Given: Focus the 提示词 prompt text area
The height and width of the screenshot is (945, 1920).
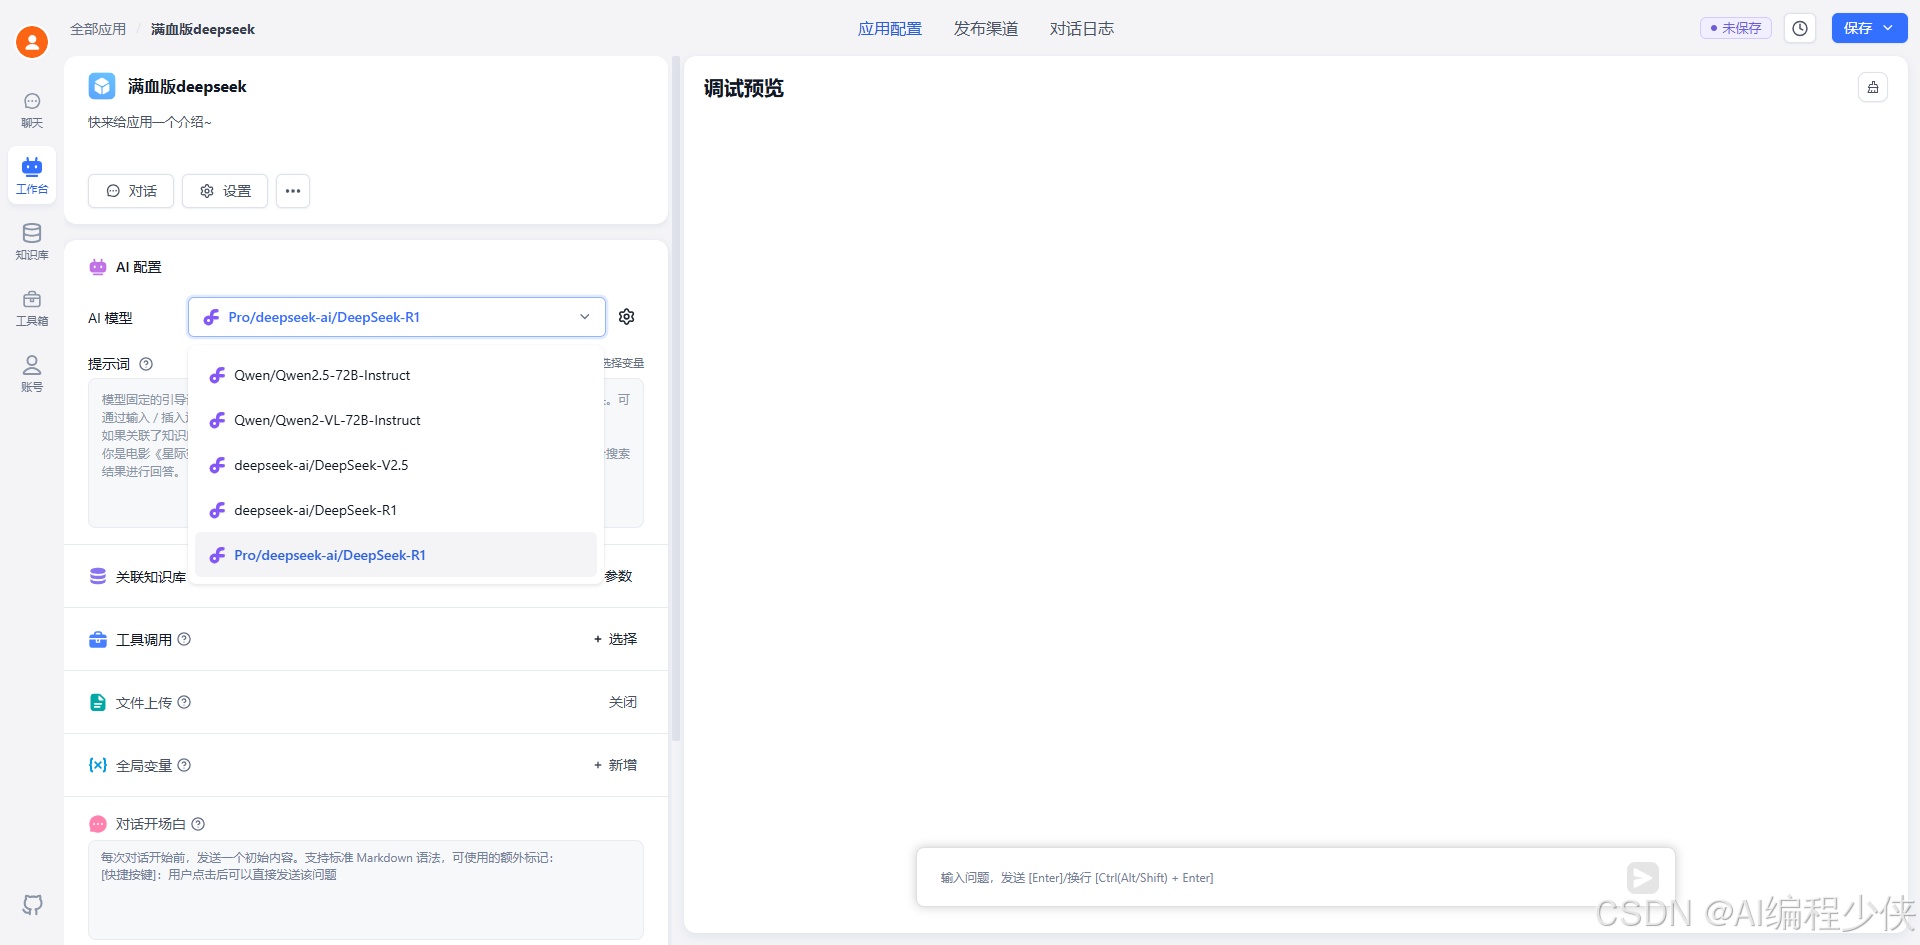Looking at the screenshot, I should [366, 453].
